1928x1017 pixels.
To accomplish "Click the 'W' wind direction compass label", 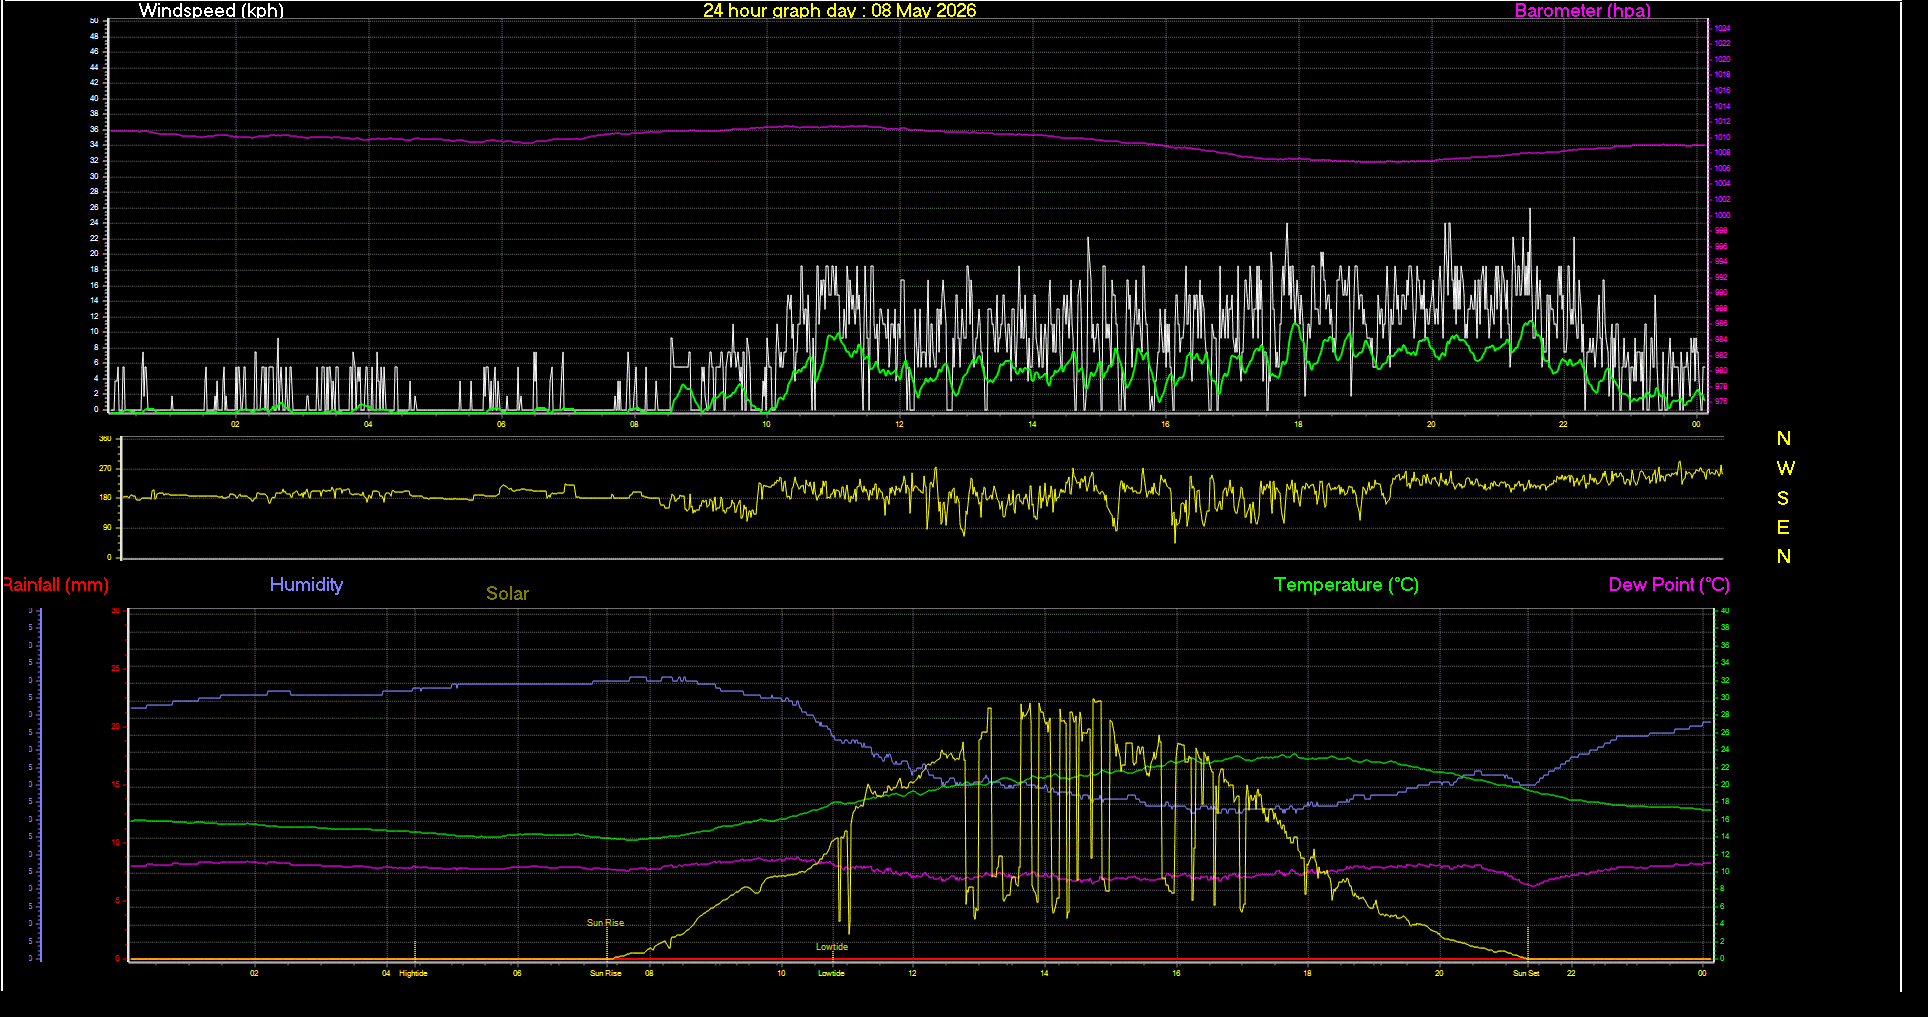I will click(1785, 468).
